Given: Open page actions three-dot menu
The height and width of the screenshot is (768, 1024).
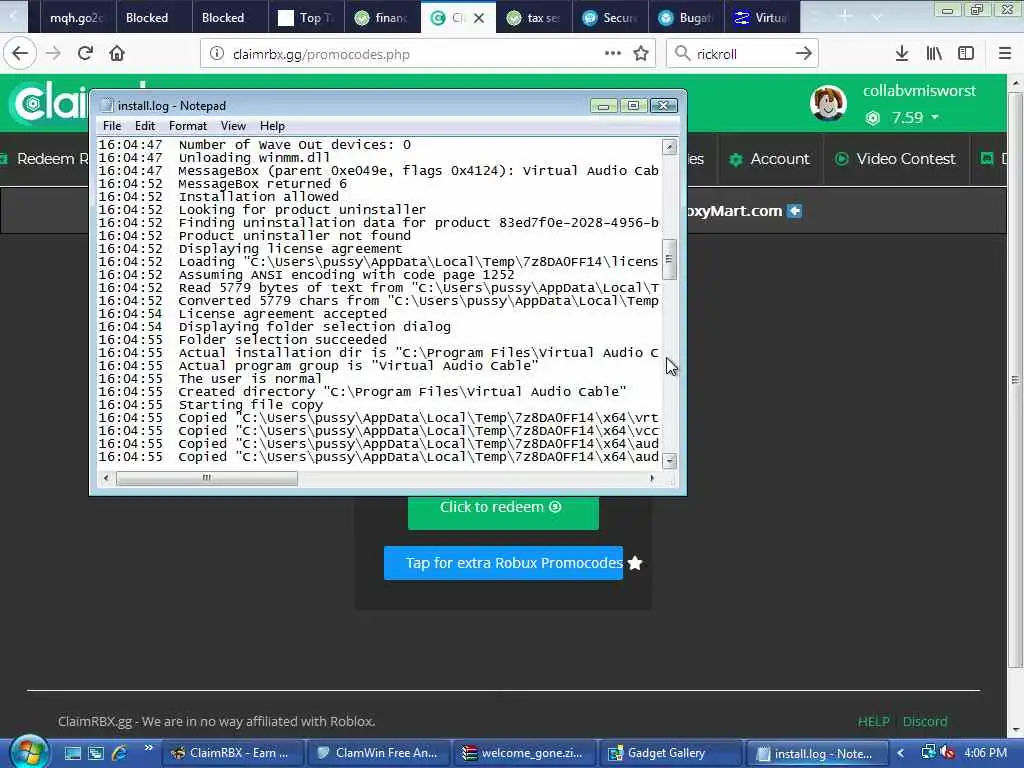Looking at the screenshot, I should (x=613, y=54).
